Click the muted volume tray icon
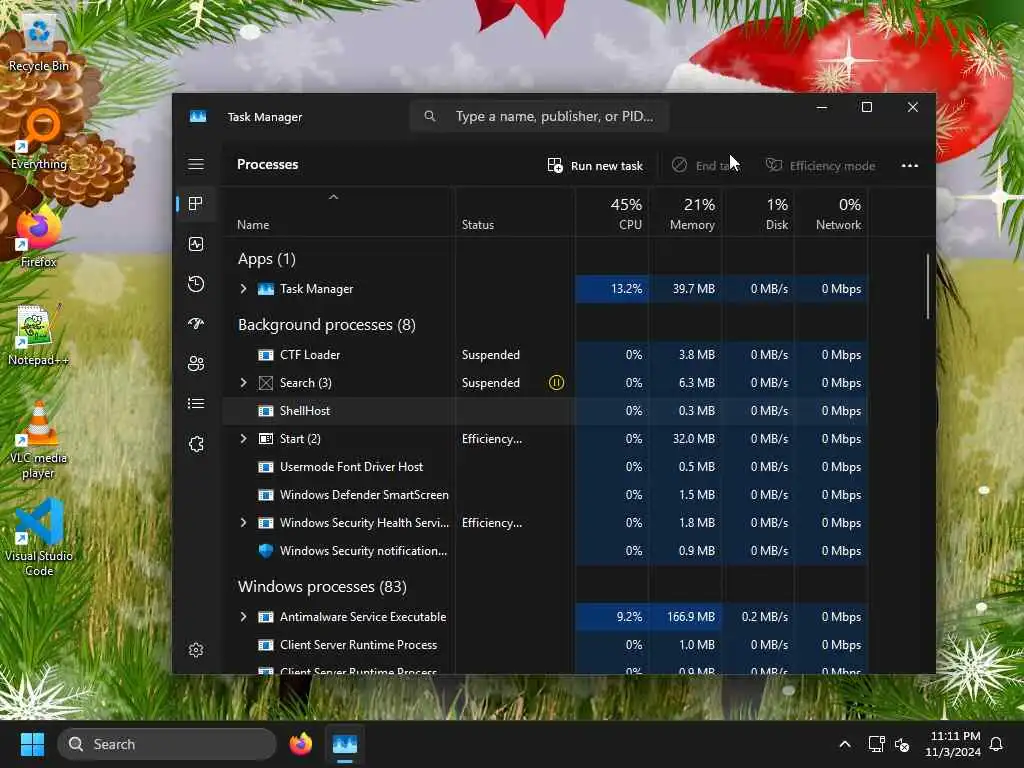The height and width of the screenshot is (768, 1024). click(x=903, y=744)
